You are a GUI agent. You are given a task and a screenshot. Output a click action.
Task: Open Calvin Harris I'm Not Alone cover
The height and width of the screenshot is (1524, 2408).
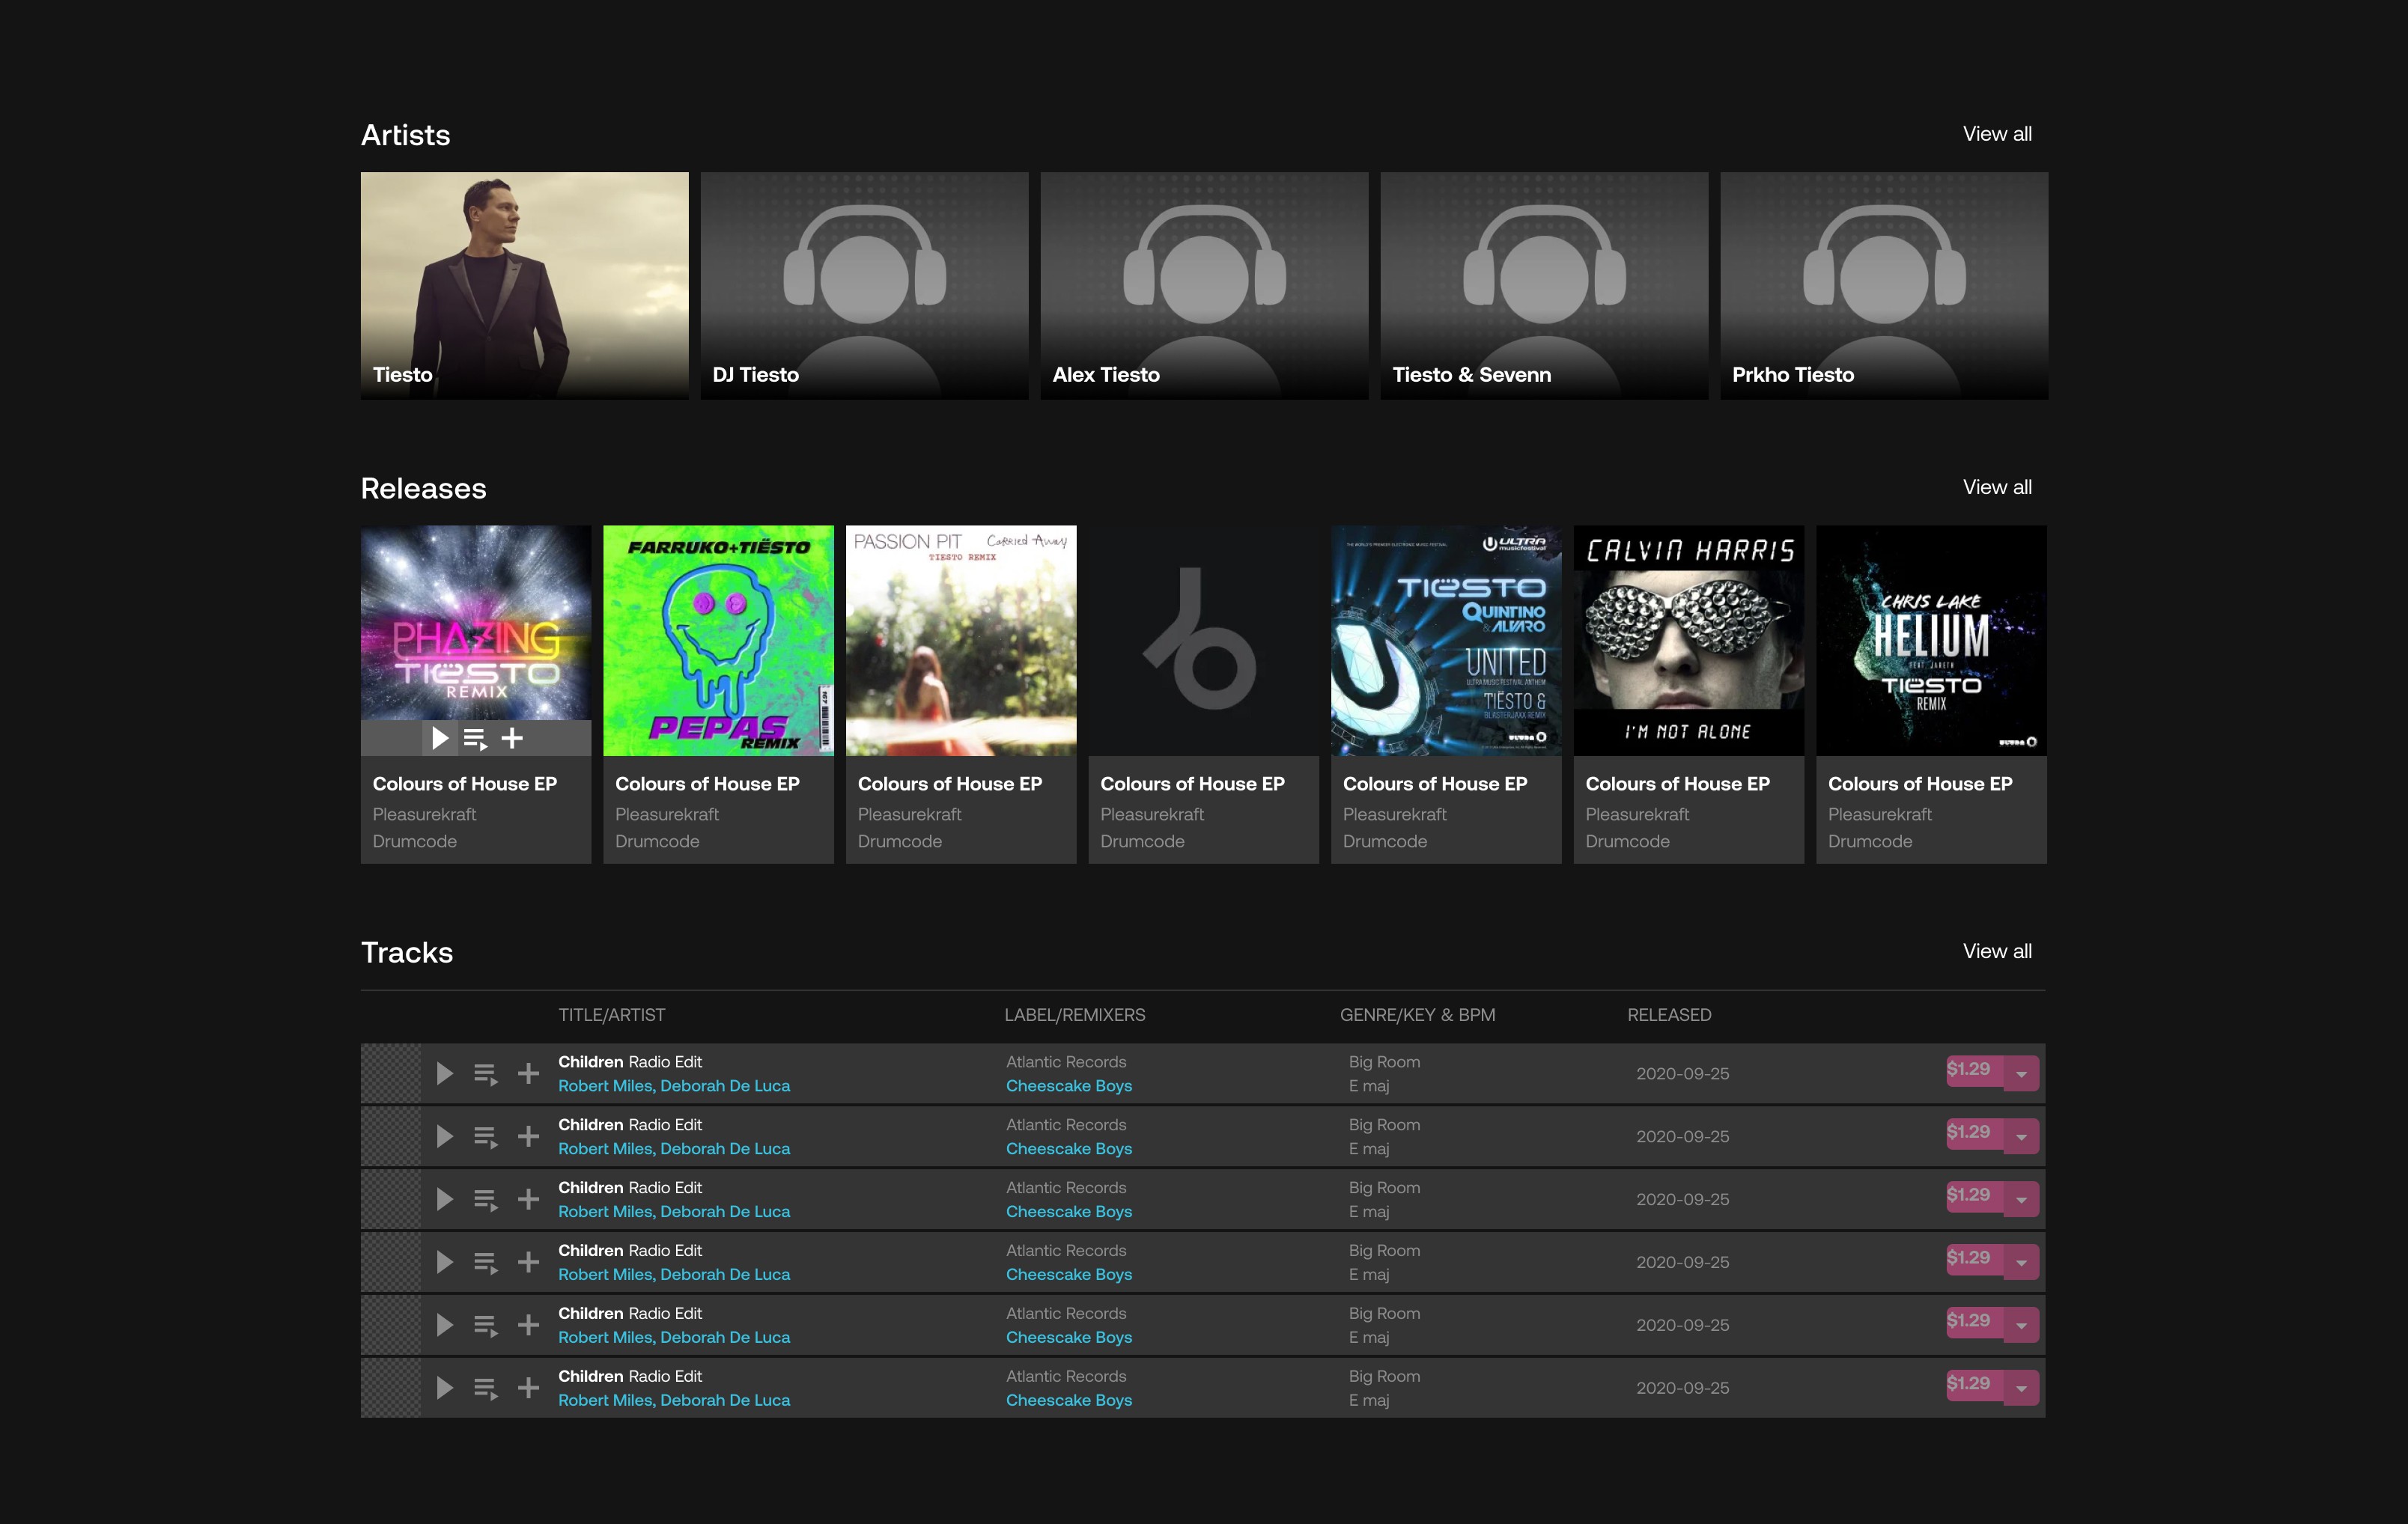1689,641
